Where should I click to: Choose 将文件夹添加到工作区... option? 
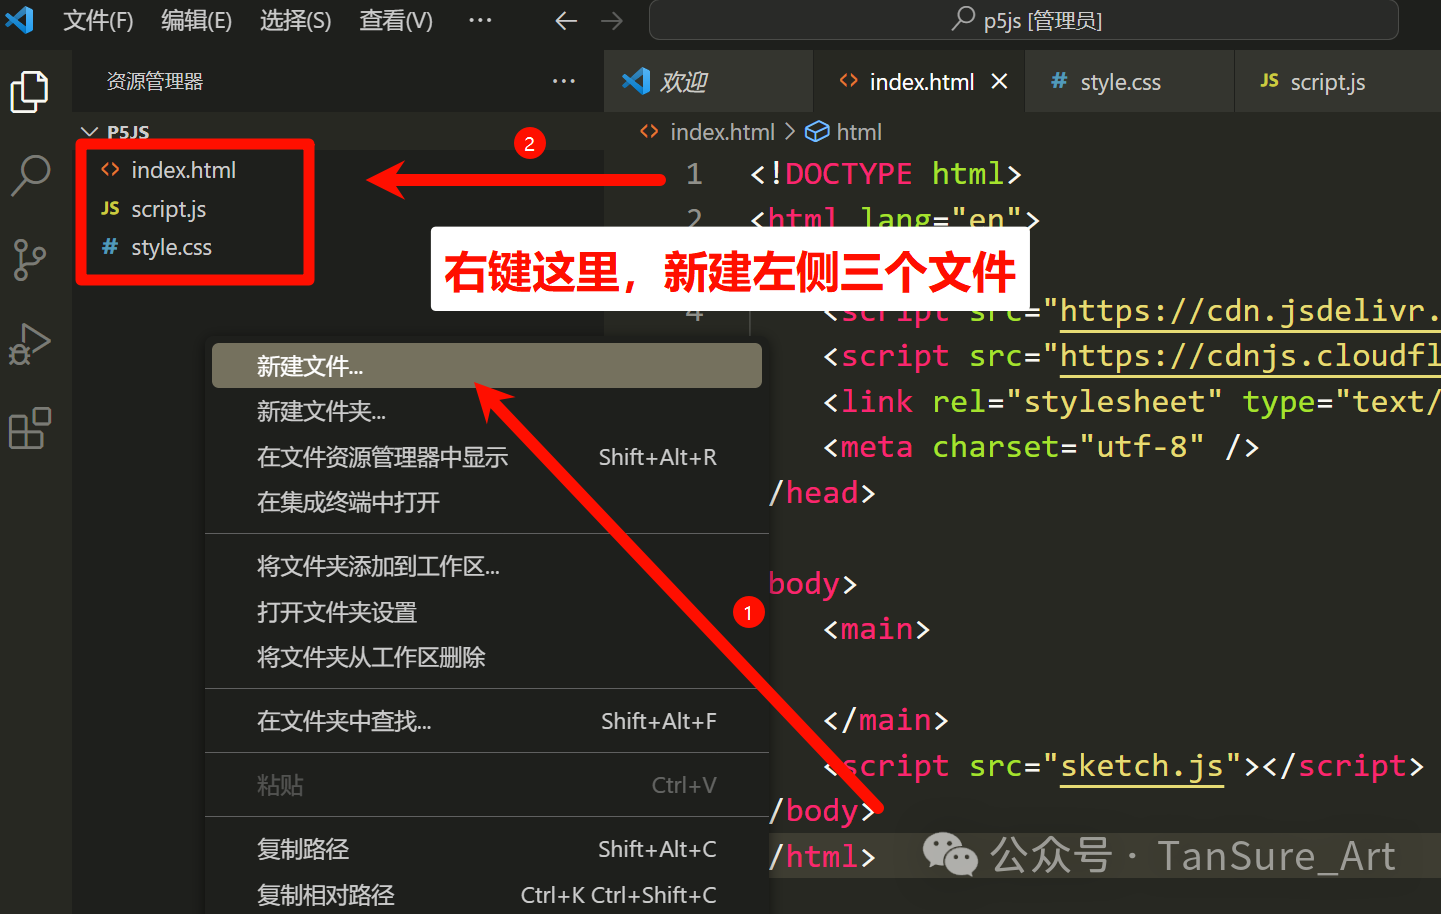pyautogui.click(x=487, y=566)
